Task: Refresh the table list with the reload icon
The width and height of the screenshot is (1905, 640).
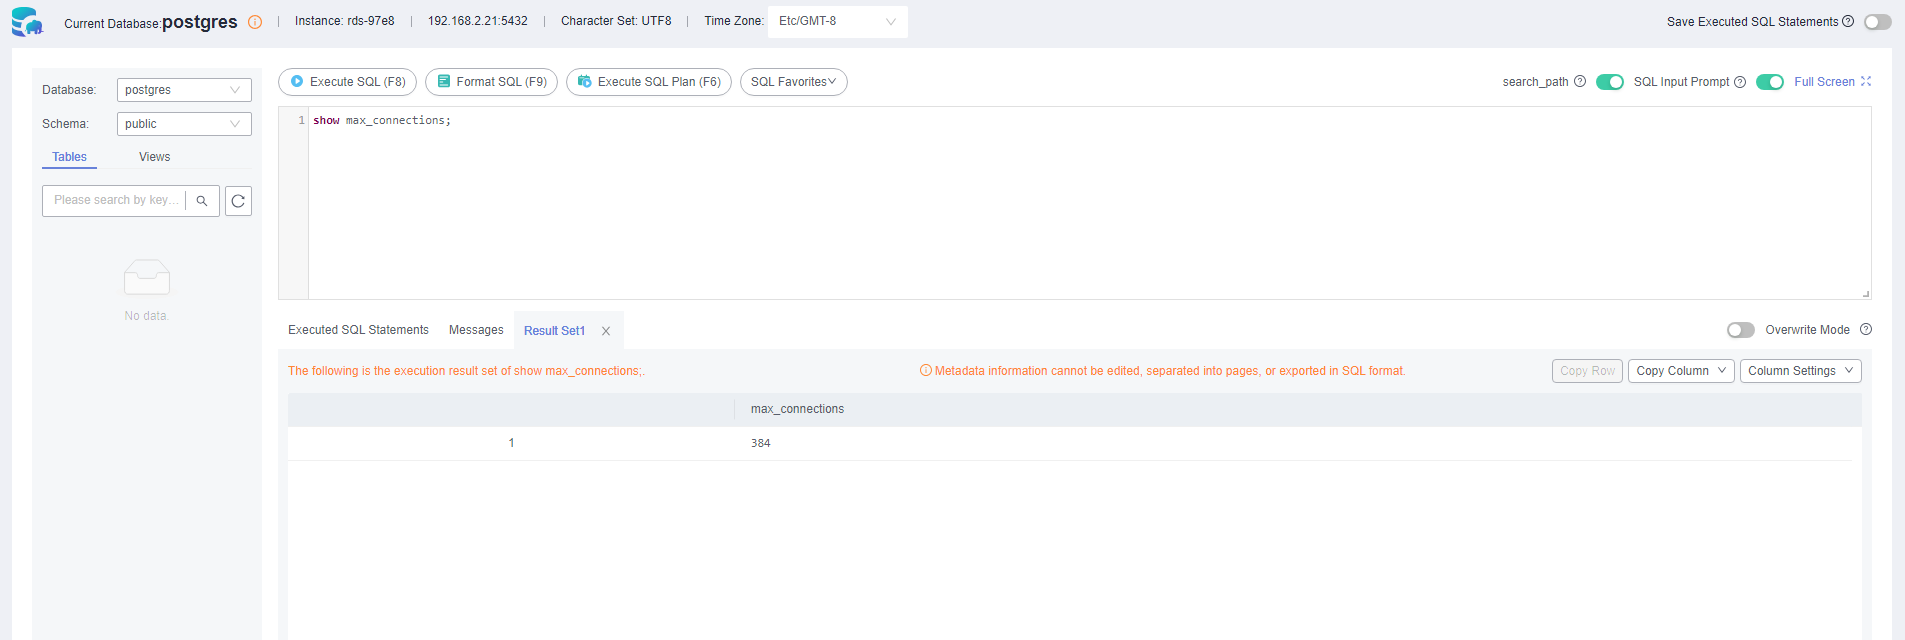Action: point(238,201)
